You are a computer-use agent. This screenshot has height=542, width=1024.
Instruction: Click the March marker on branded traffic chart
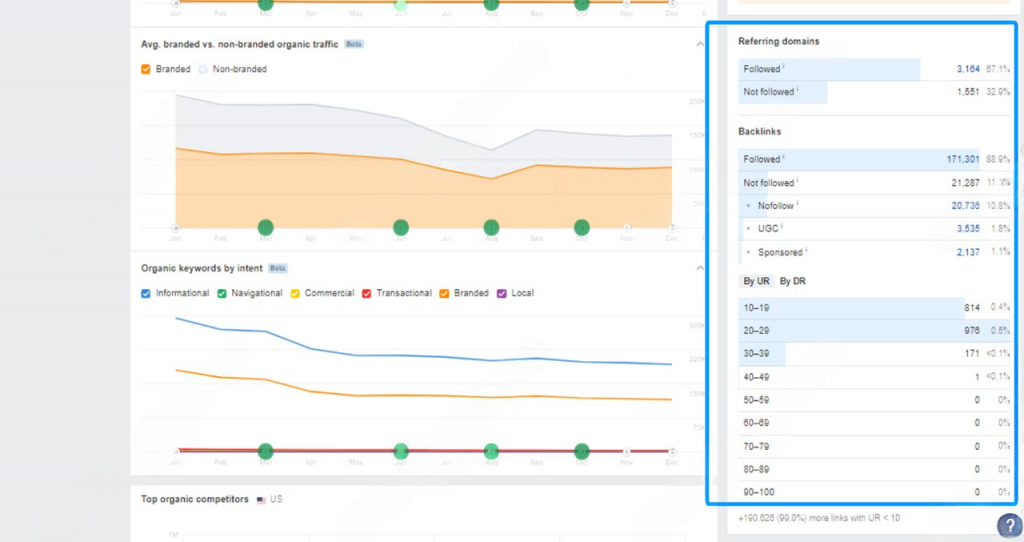click(265, 227)
